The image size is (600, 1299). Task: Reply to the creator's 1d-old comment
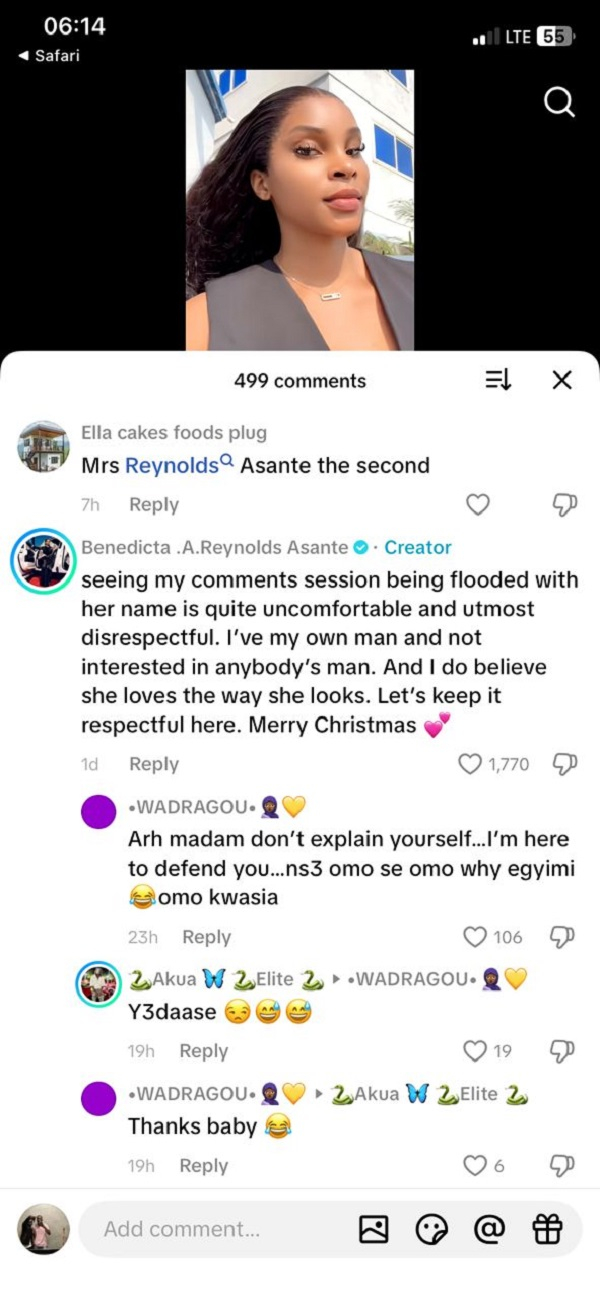point(154,764)
